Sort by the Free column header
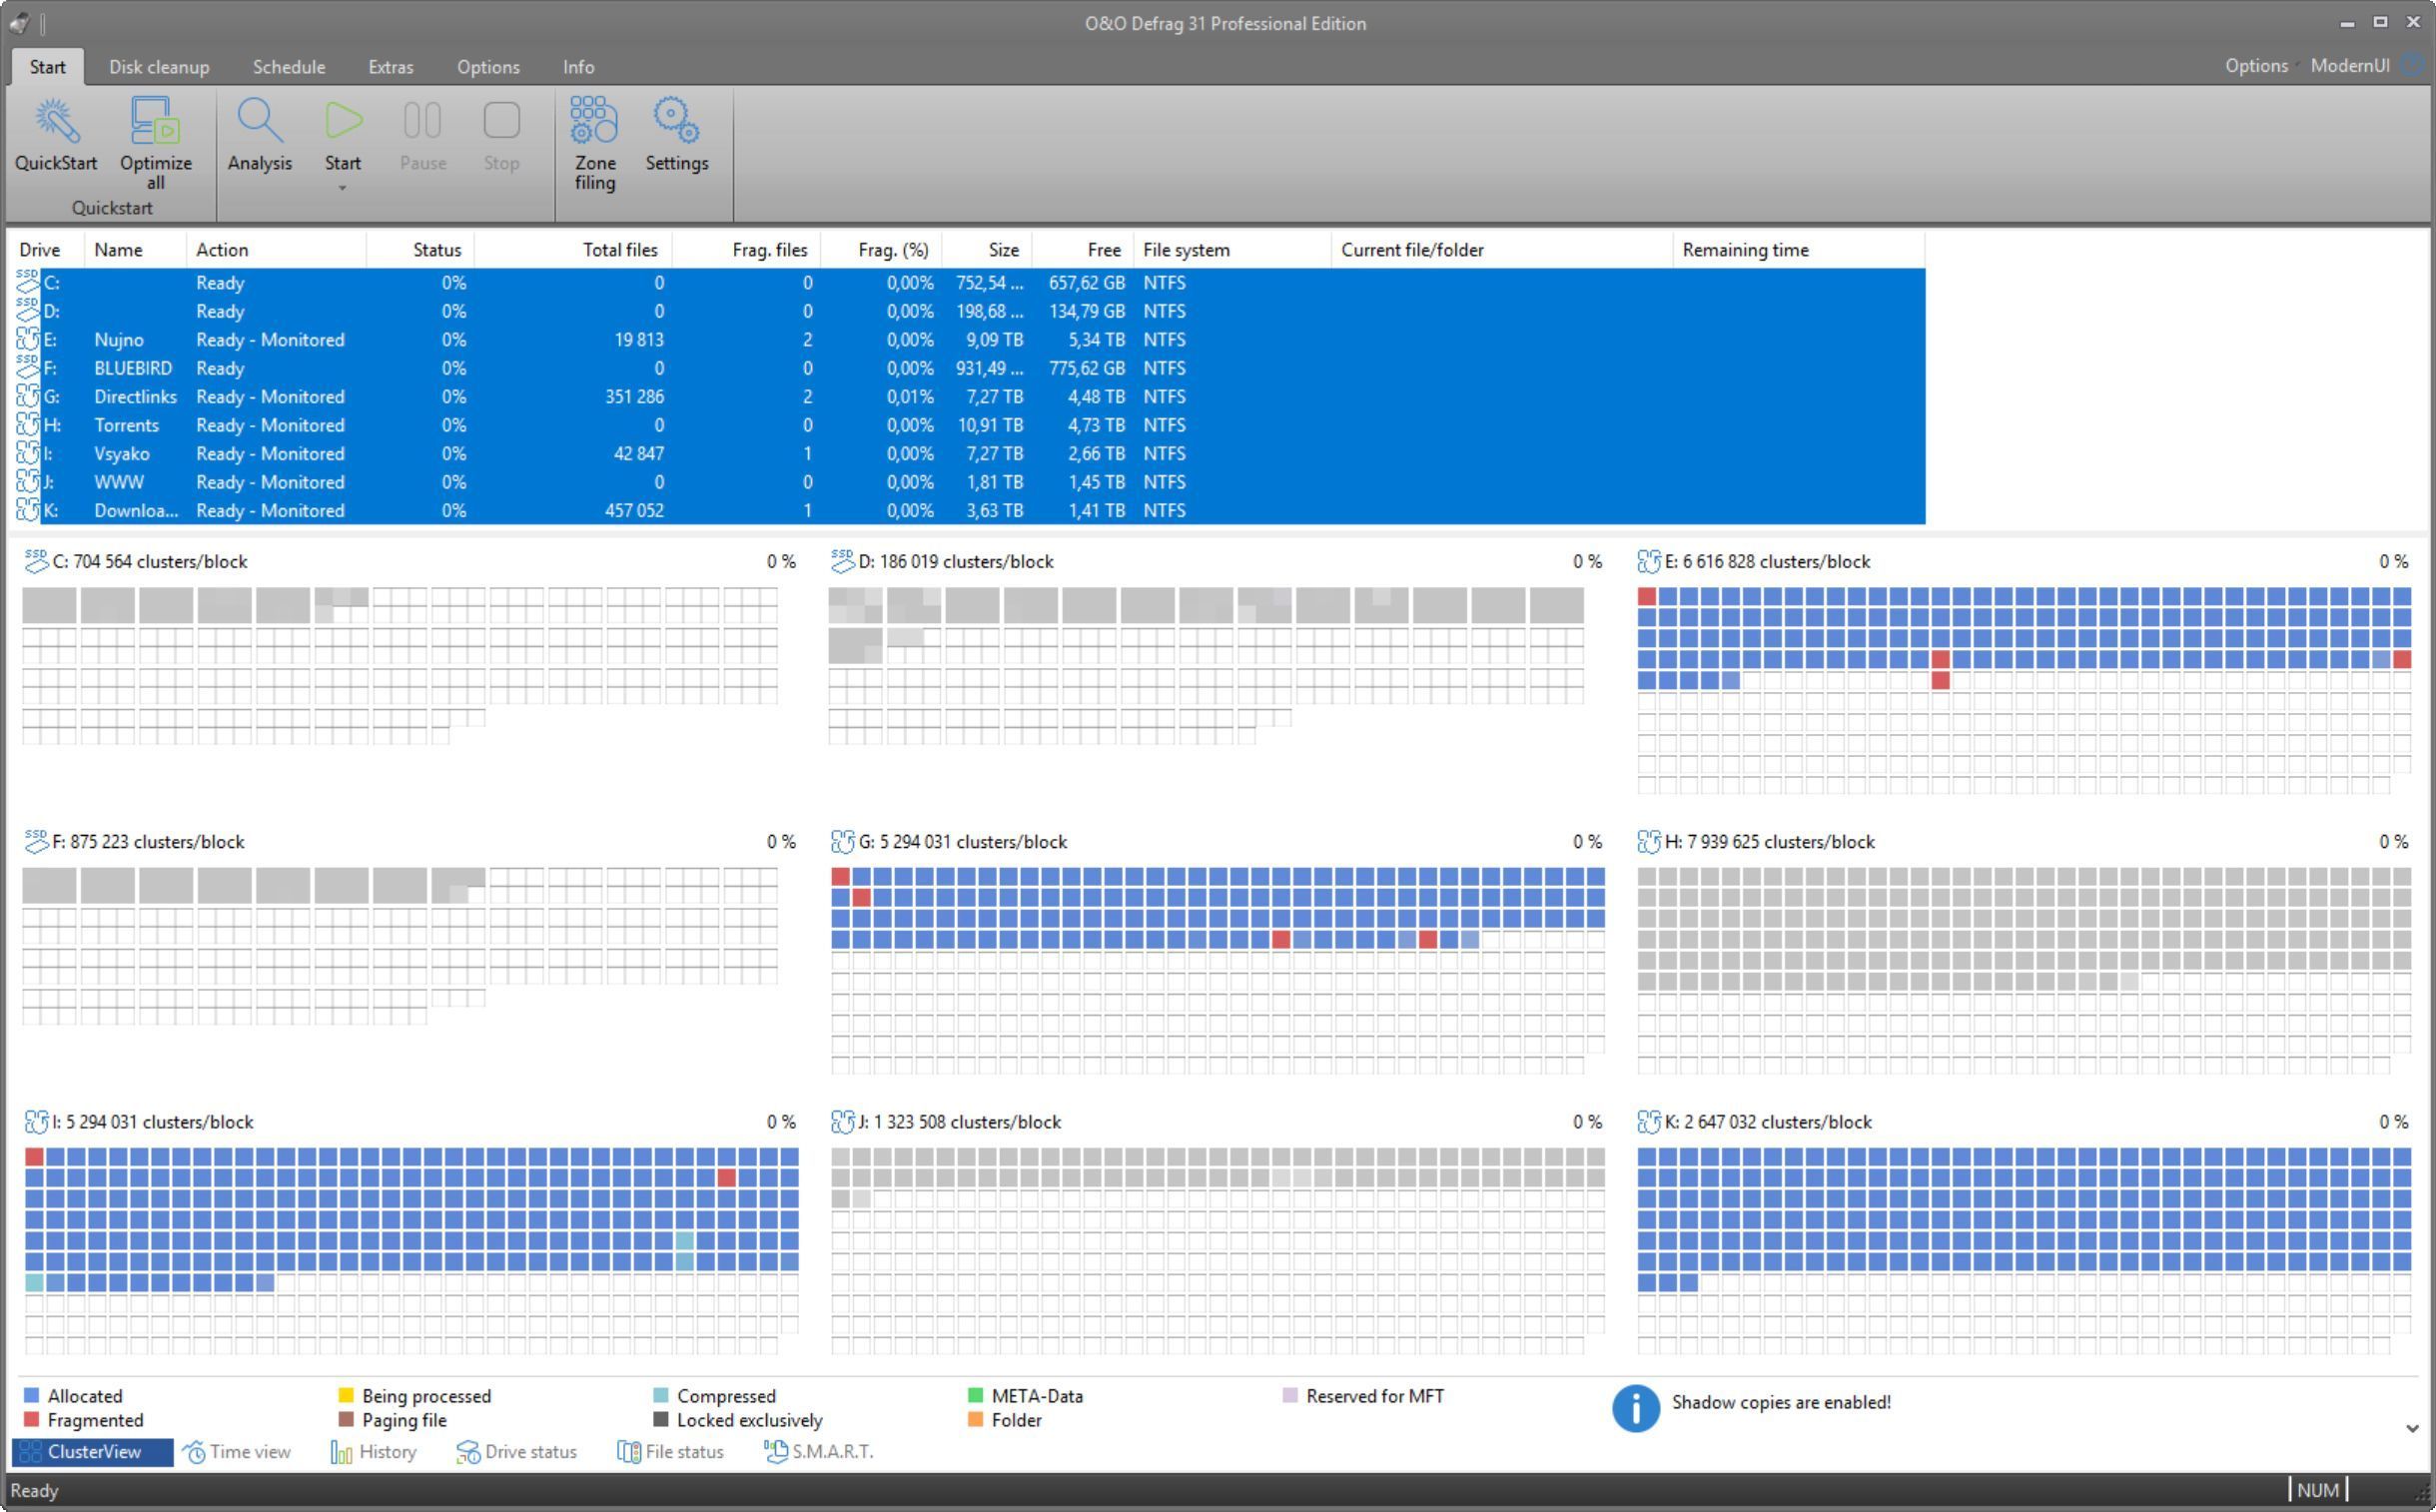The width and height of the screenshot is (2436, 1512). pyautogui.click(x=1083, y=250)
